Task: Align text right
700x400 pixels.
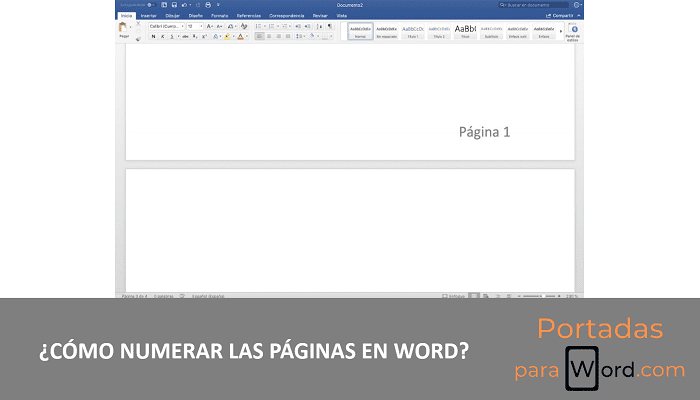Action: [278, 36]
